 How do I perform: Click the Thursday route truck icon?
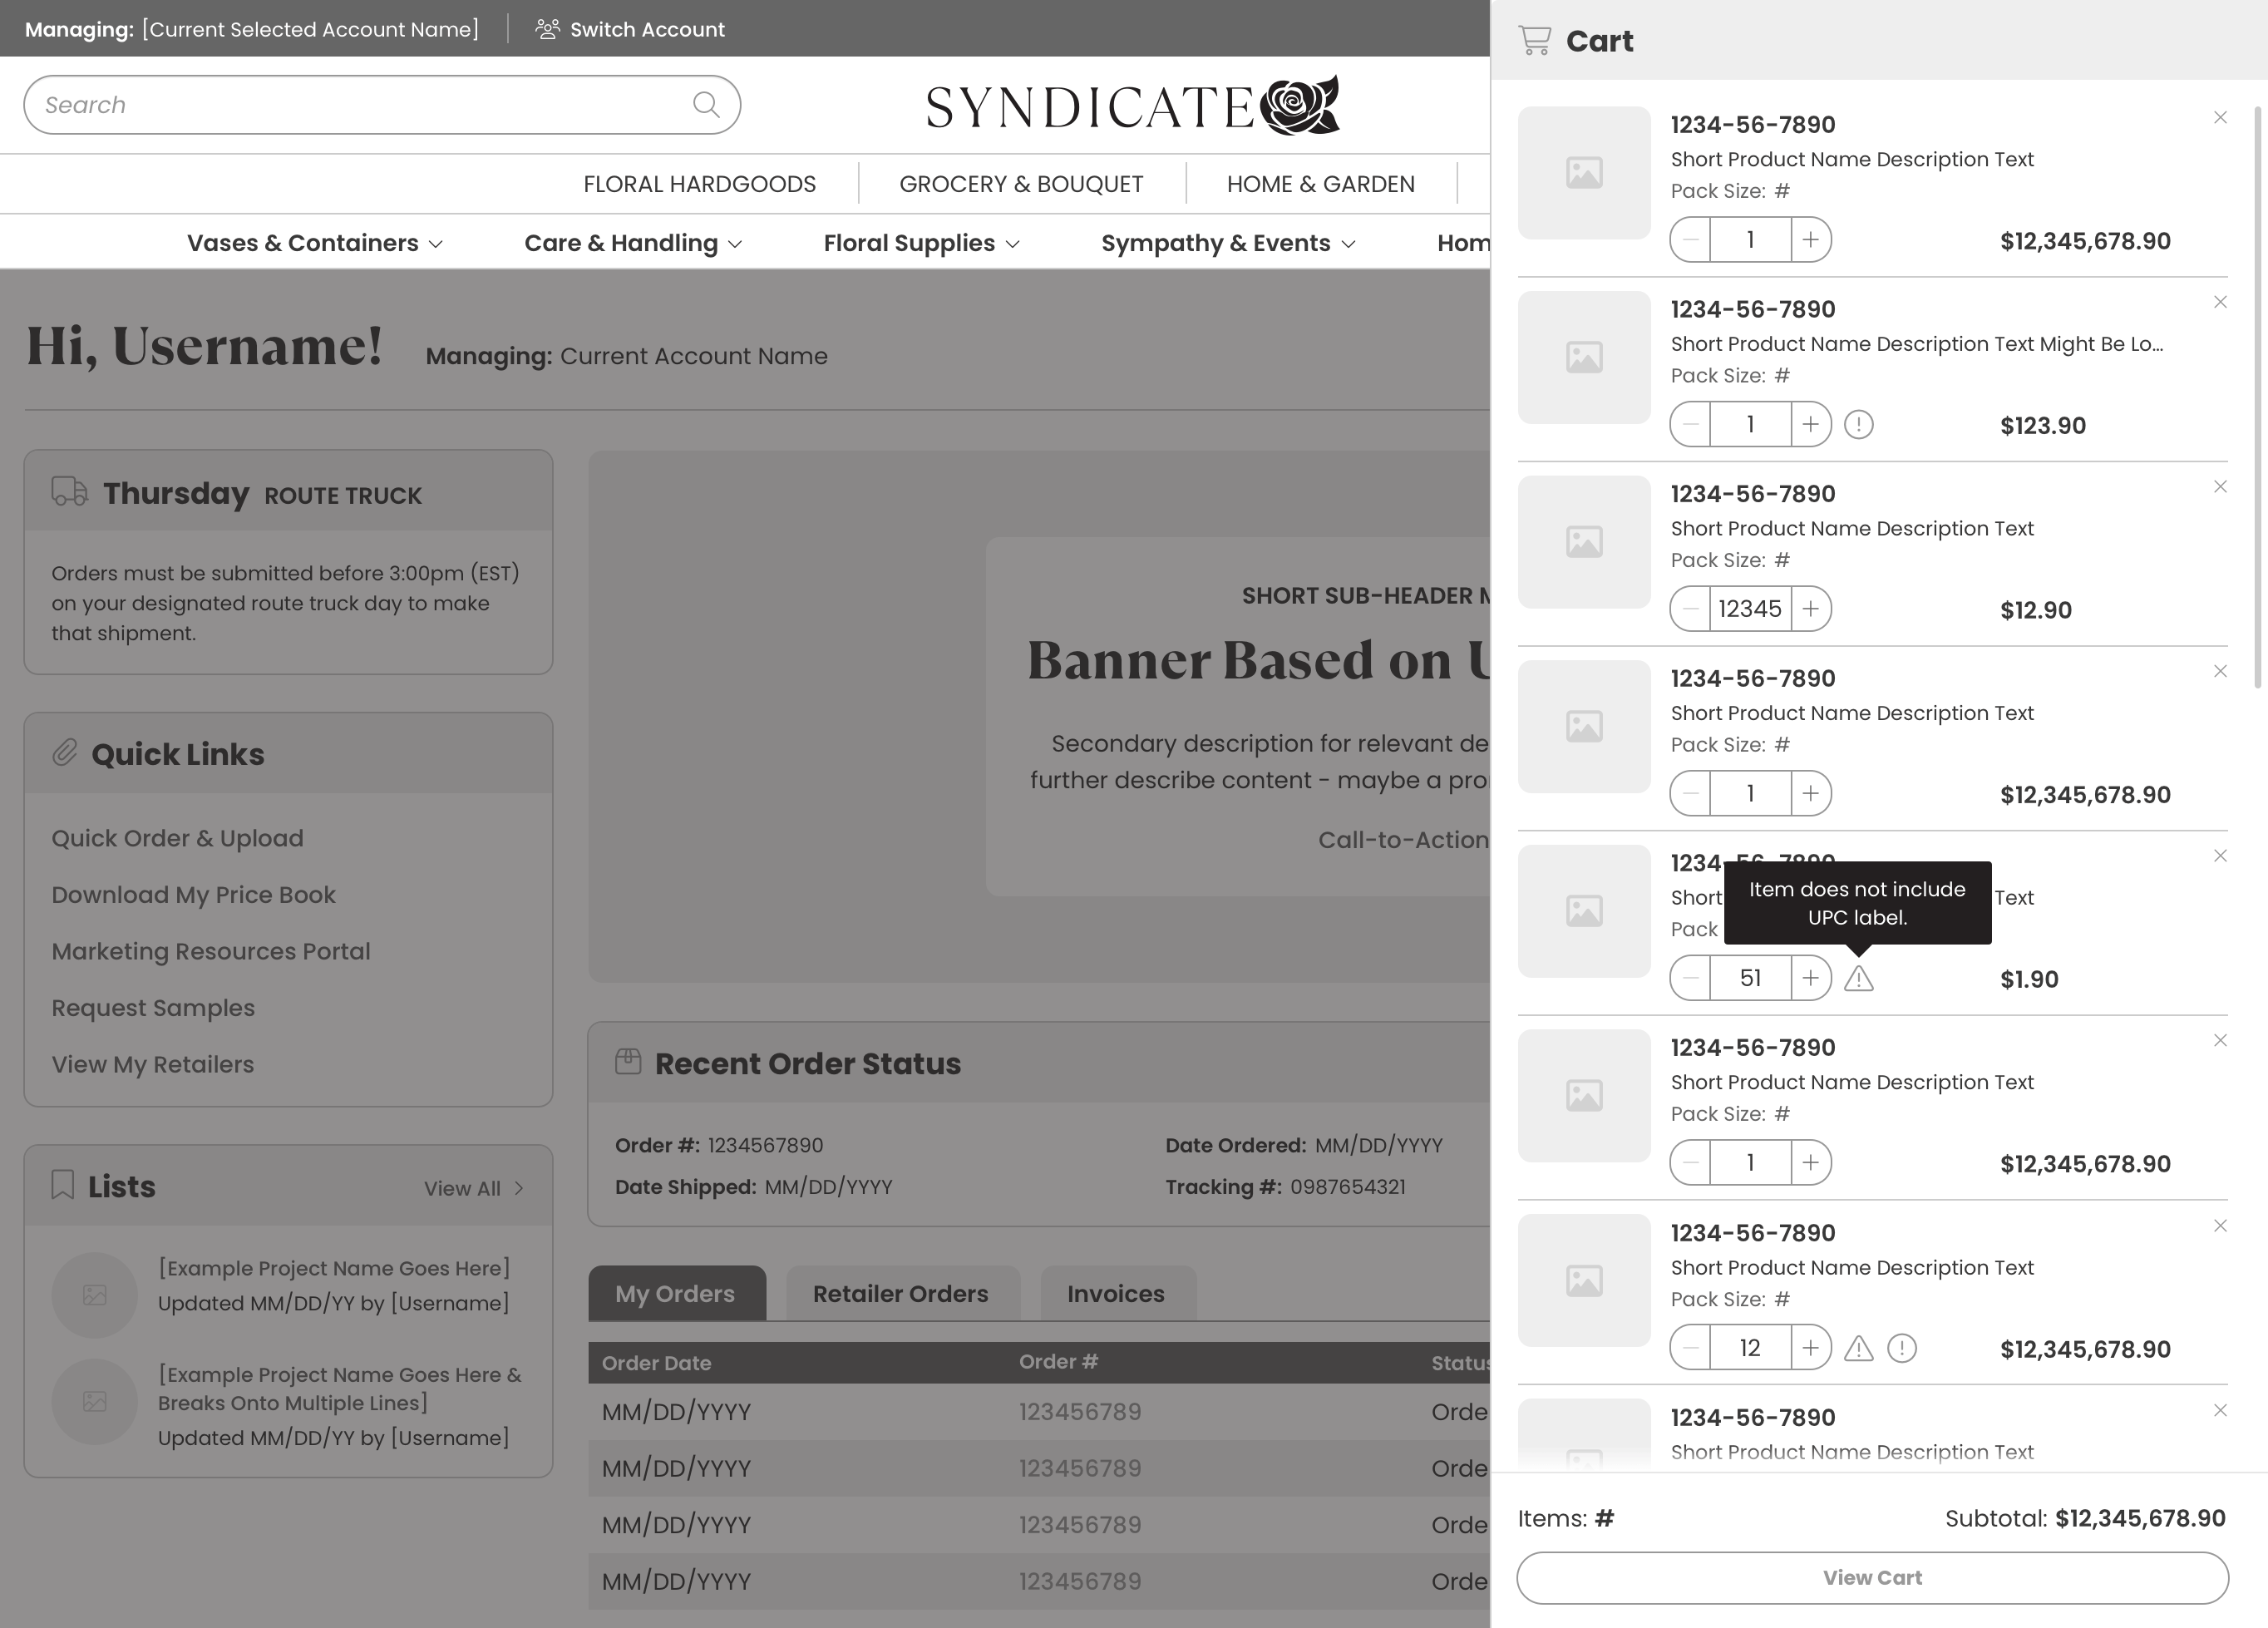69,492
